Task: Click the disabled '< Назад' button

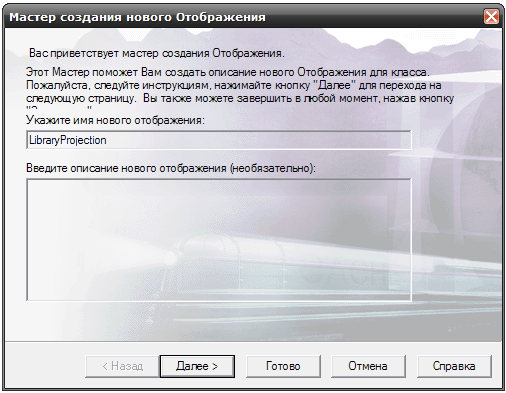Action: point(122,366)
